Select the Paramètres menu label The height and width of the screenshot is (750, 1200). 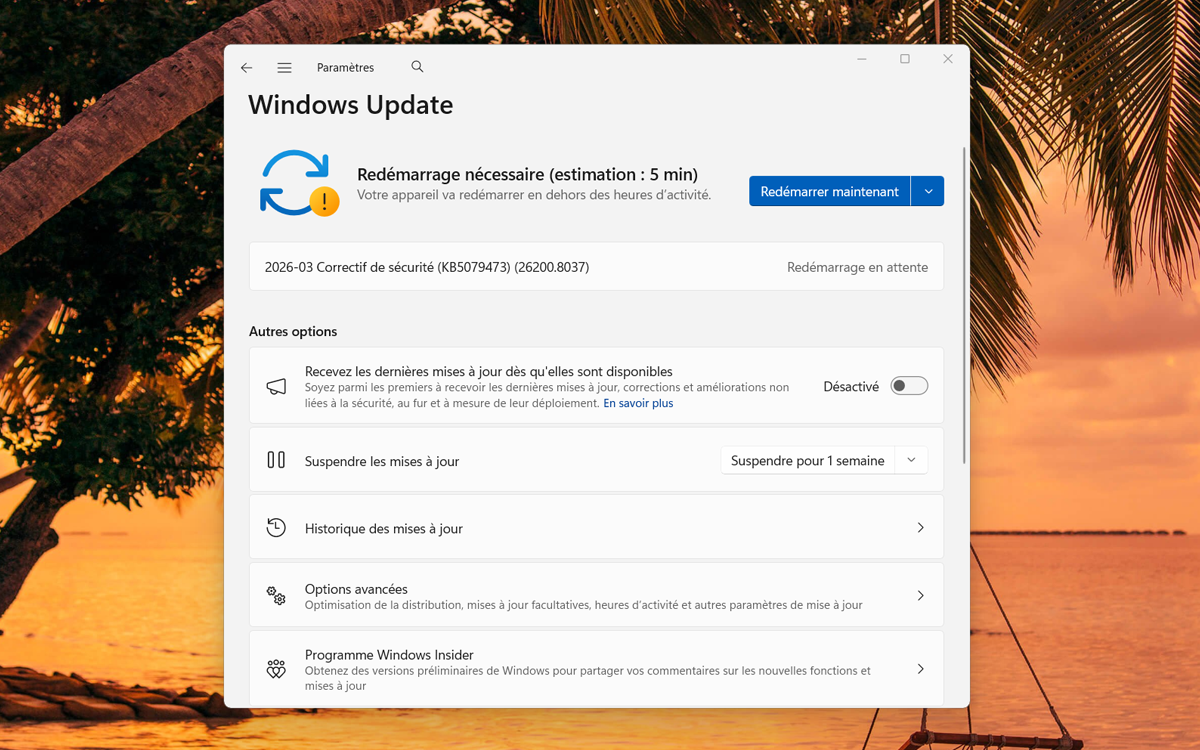pyautogui.click(x=345, y=67)
